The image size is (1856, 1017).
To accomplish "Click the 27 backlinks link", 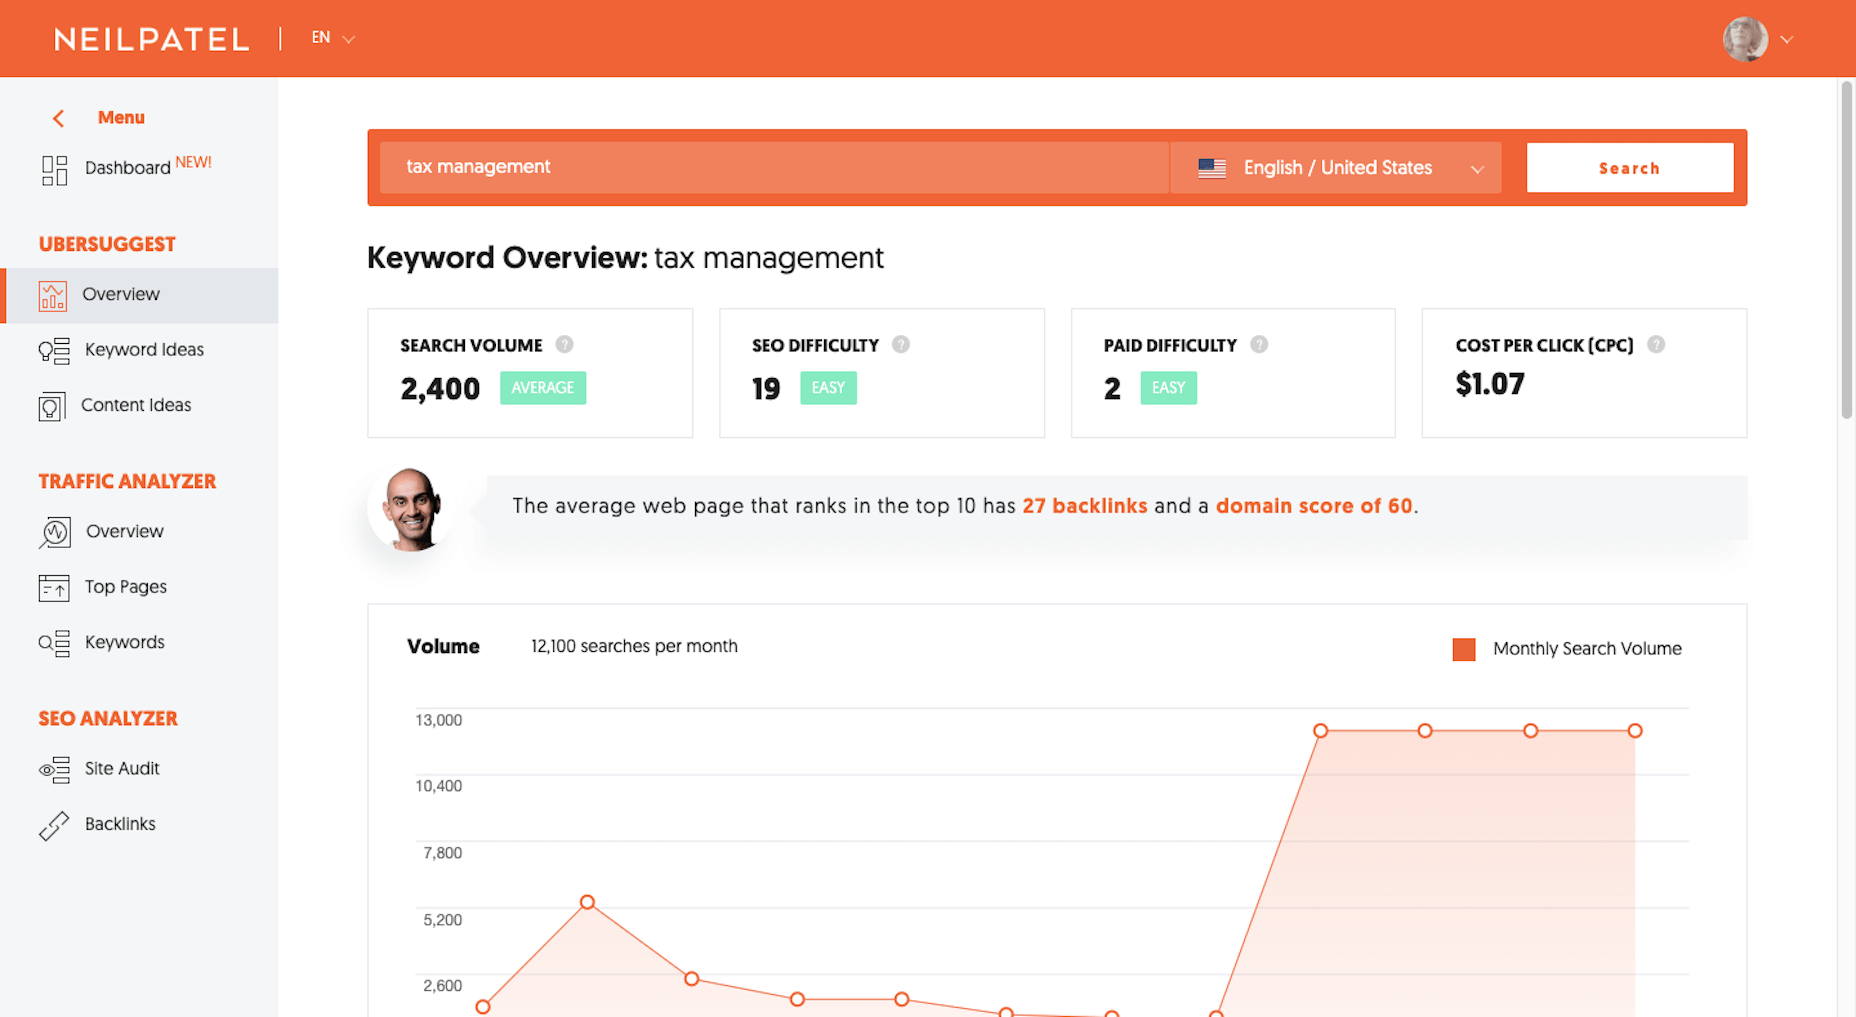I will click(1084, 506).
